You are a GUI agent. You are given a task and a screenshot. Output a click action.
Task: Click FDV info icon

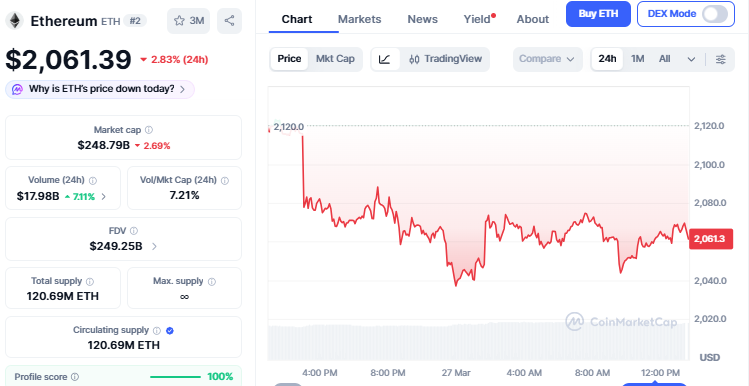click(x=134, y=231)
